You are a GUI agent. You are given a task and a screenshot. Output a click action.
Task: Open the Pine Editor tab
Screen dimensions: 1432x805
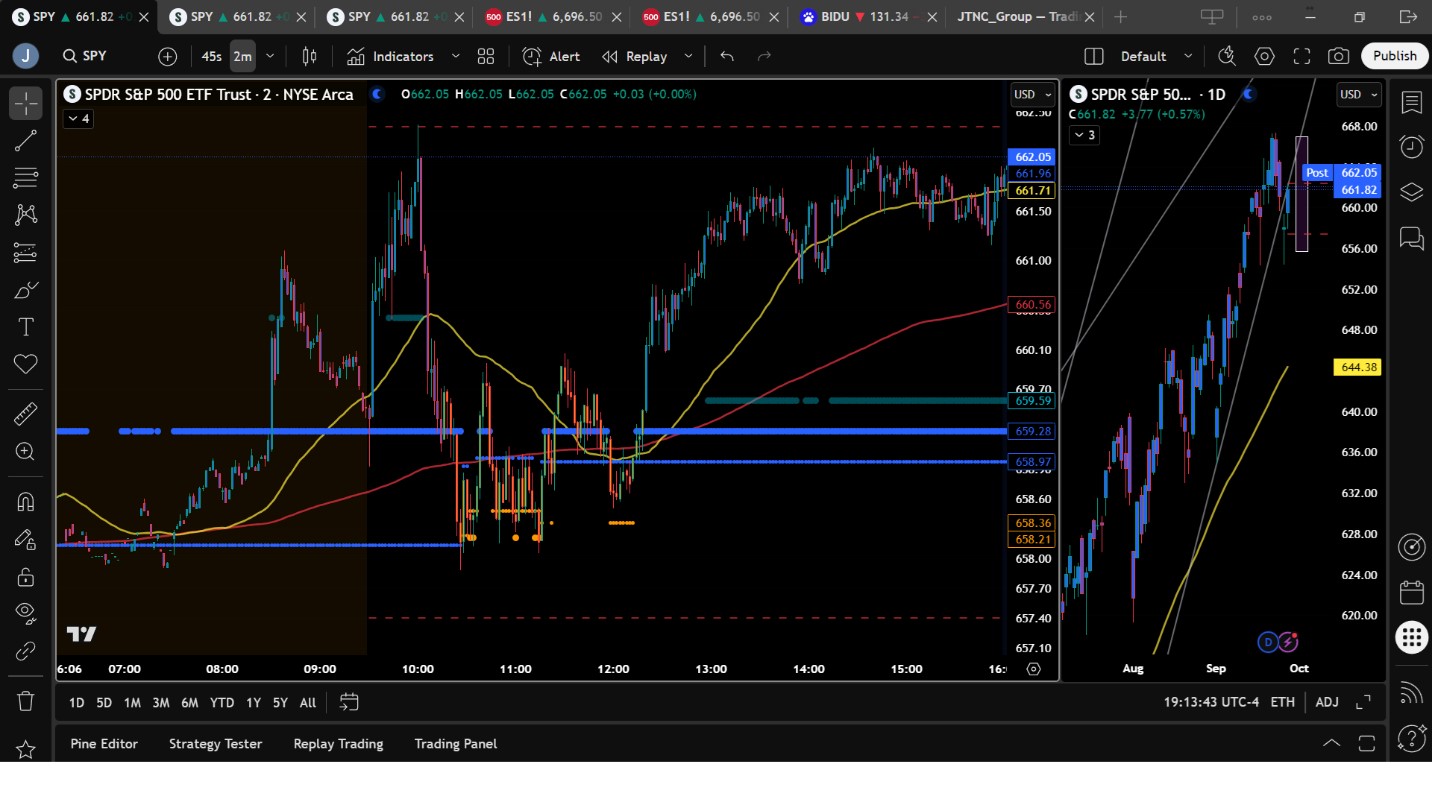[x=104, y=743]
